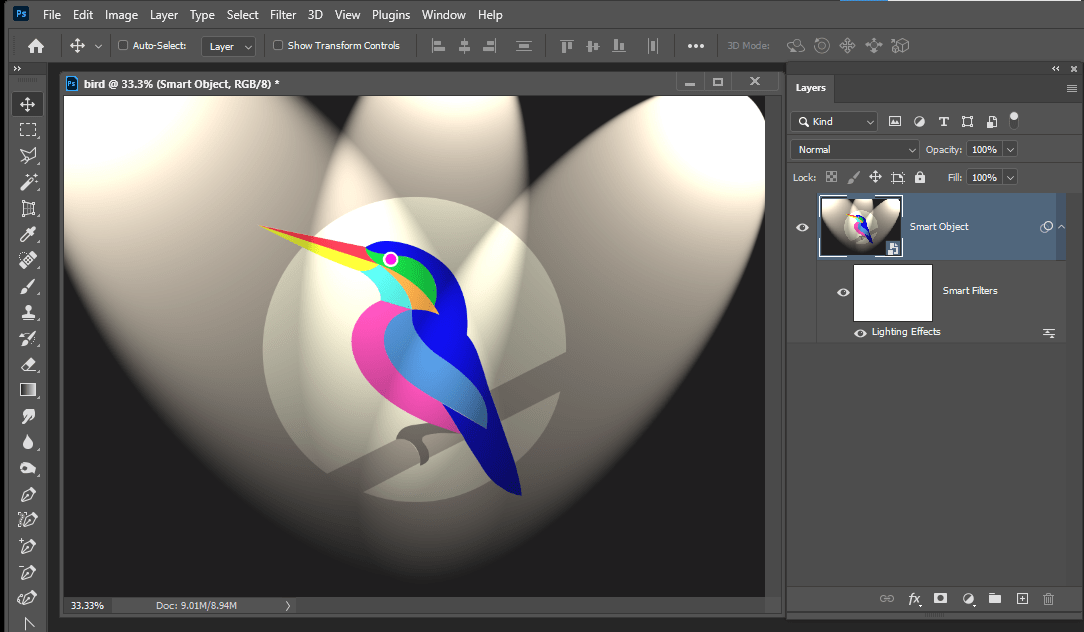Click the document size status bar text
Screen dimensions: 1084x632
point(195,605)
